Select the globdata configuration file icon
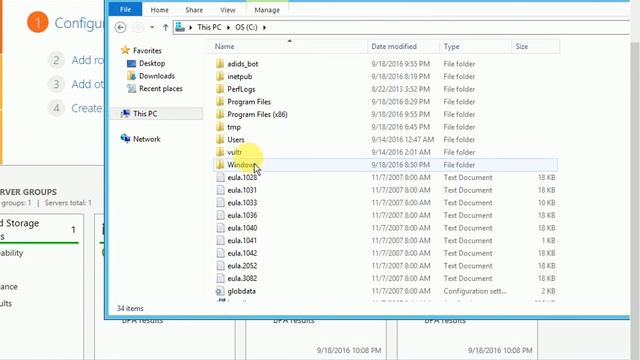Screen dimensions: 640x360 tap(220, 291)
